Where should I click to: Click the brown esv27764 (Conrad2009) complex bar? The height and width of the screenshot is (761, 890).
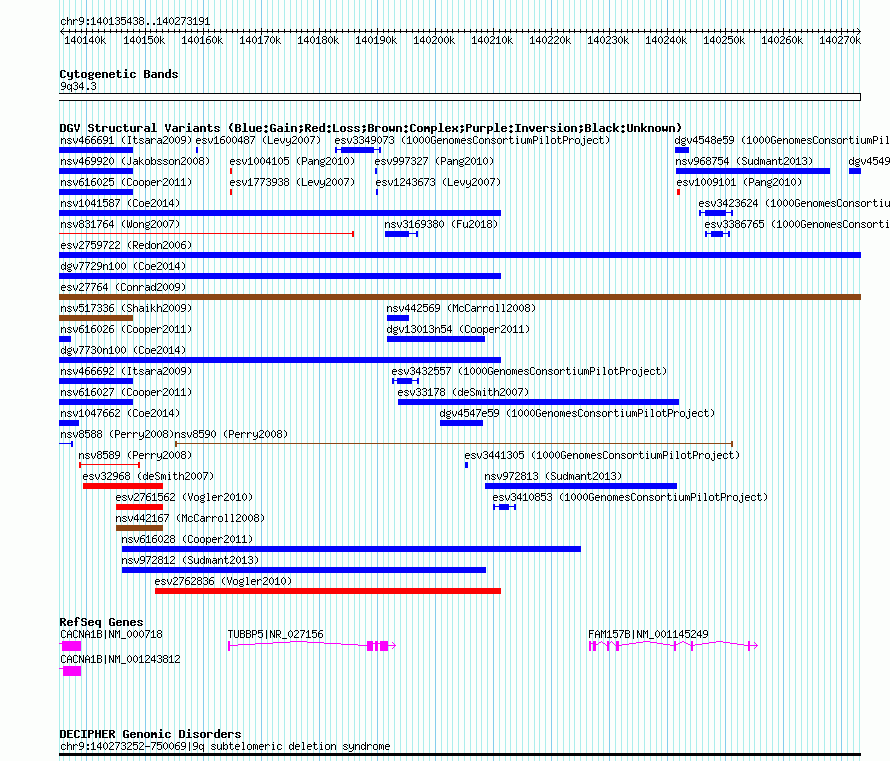[460, 297]
